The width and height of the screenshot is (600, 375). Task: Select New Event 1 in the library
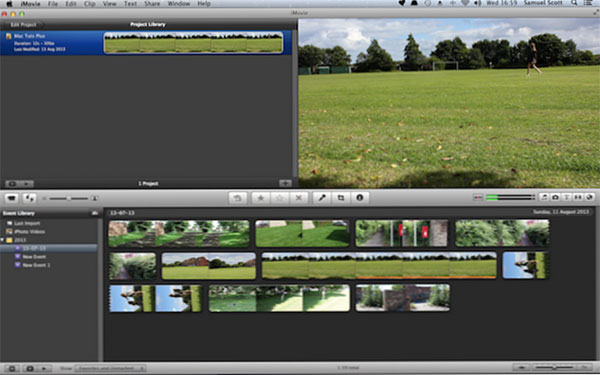[x=36, y=265]
